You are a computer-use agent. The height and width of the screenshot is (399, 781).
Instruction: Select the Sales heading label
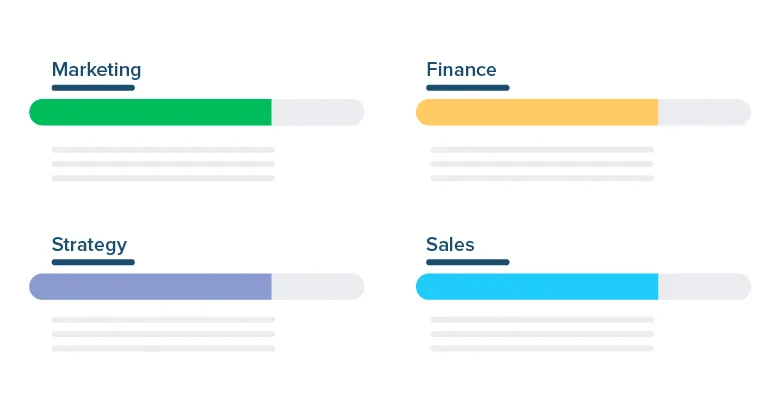[450, 244]
